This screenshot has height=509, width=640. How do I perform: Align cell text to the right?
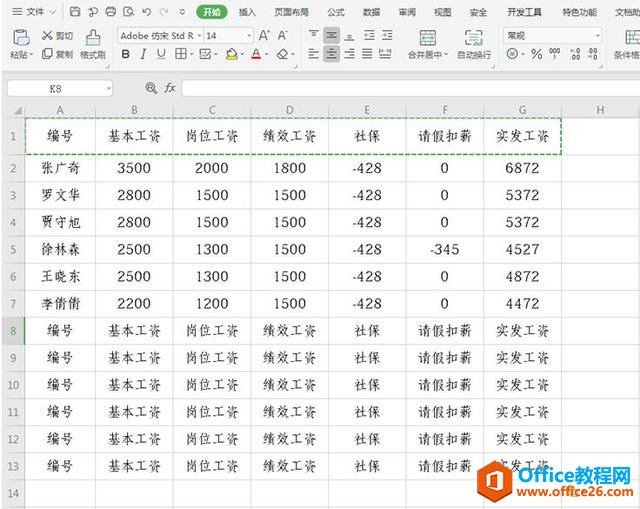[349, 54]
